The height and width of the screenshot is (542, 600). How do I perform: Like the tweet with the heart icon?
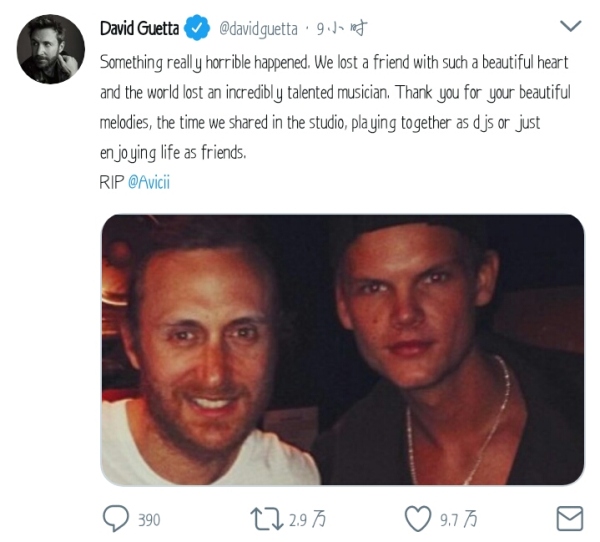(417, 519)
